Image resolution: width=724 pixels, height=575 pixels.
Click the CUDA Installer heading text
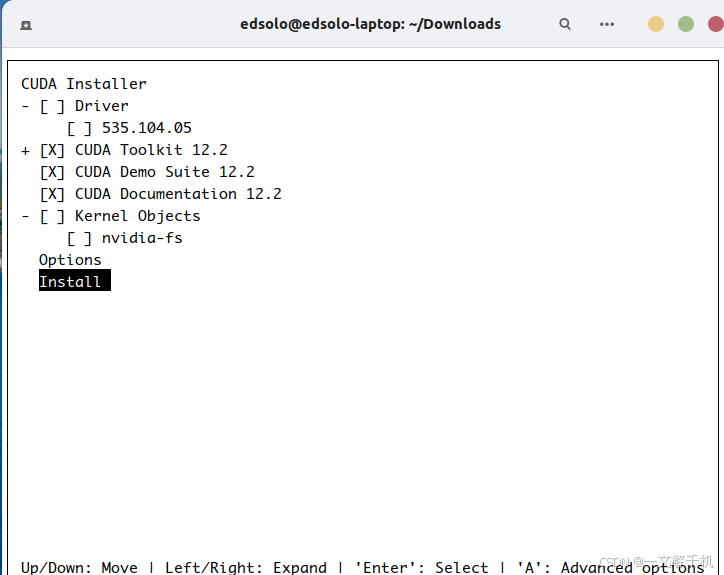click(84, 84)
